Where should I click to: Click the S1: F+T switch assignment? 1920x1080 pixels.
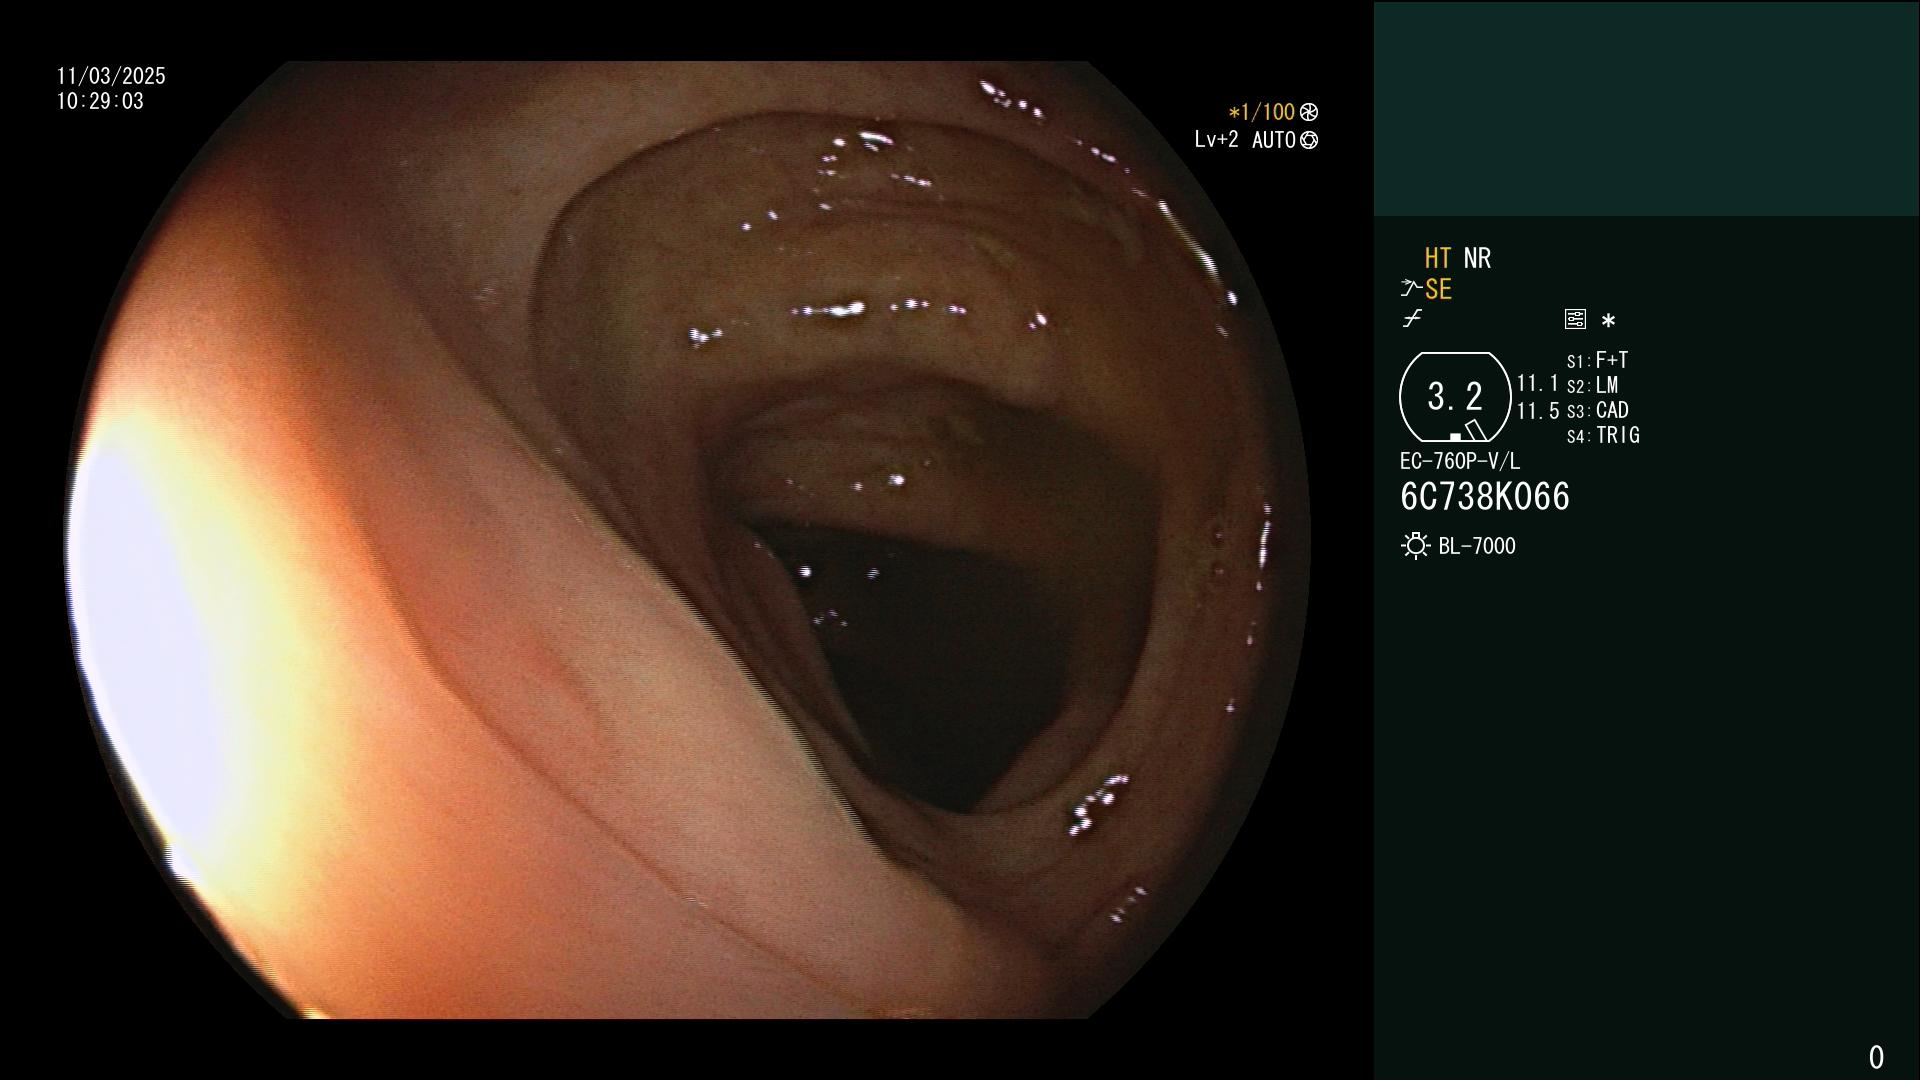coord(1597,360)
